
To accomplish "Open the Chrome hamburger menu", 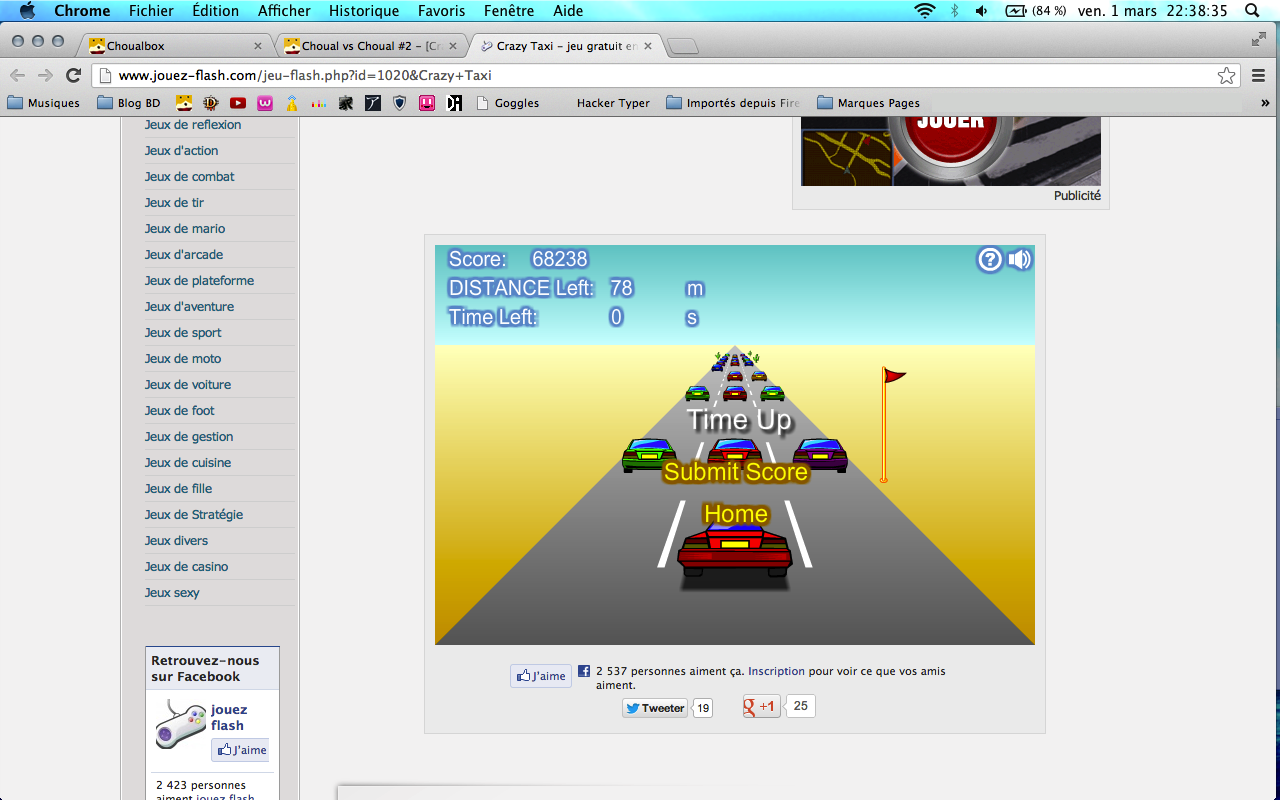I will click(1258, 75).
